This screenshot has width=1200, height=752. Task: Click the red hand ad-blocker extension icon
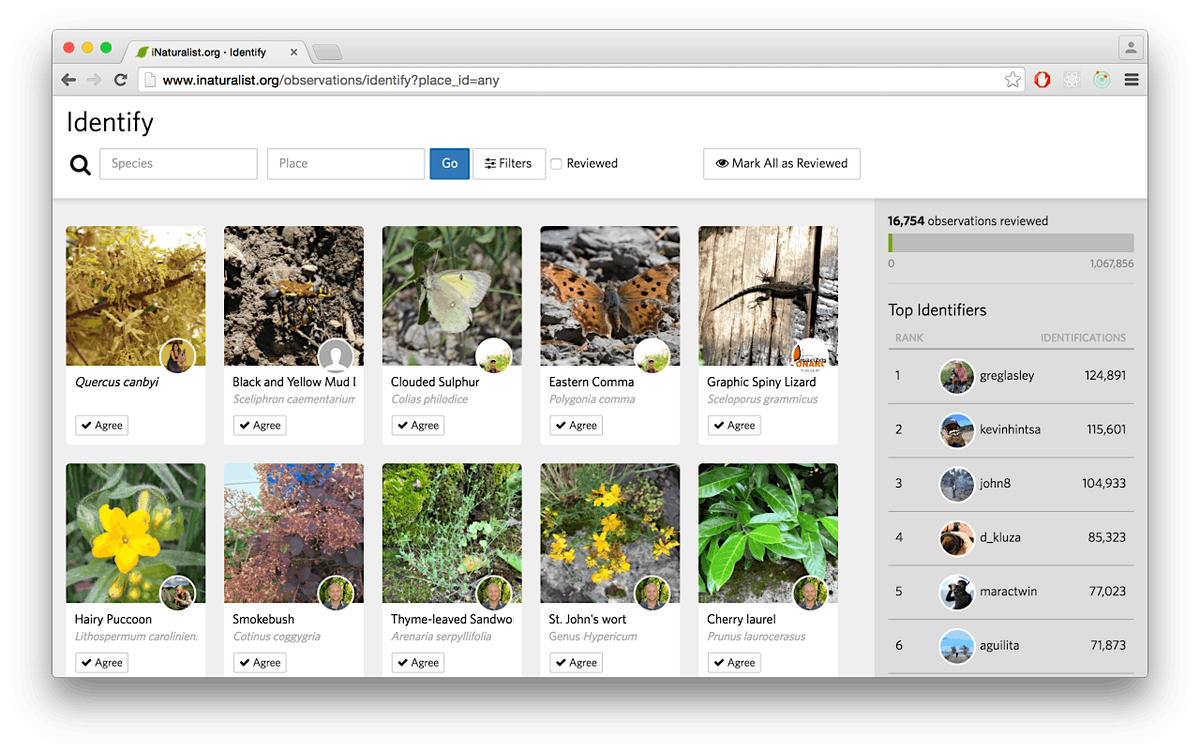click(1042, 79)
